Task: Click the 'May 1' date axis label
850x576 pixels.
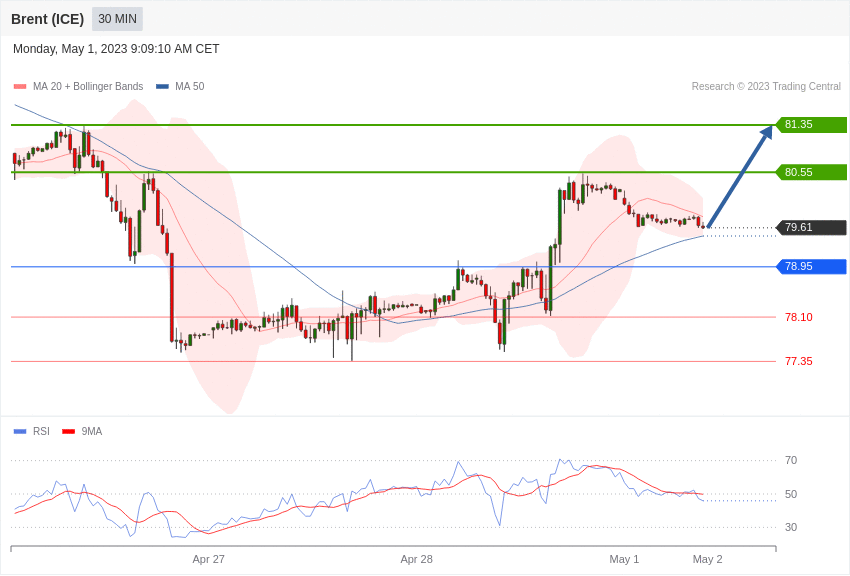Action: click(624, 559)
